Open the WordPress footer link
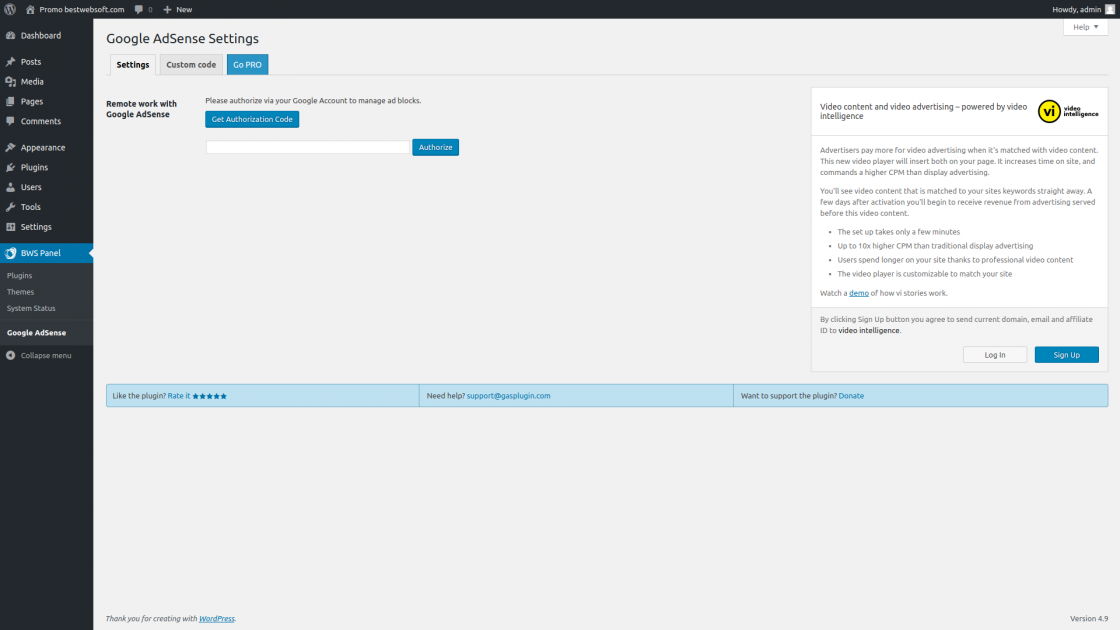Image resolution: width=1120 pixels, height=630 pixels. pos(216,619)
